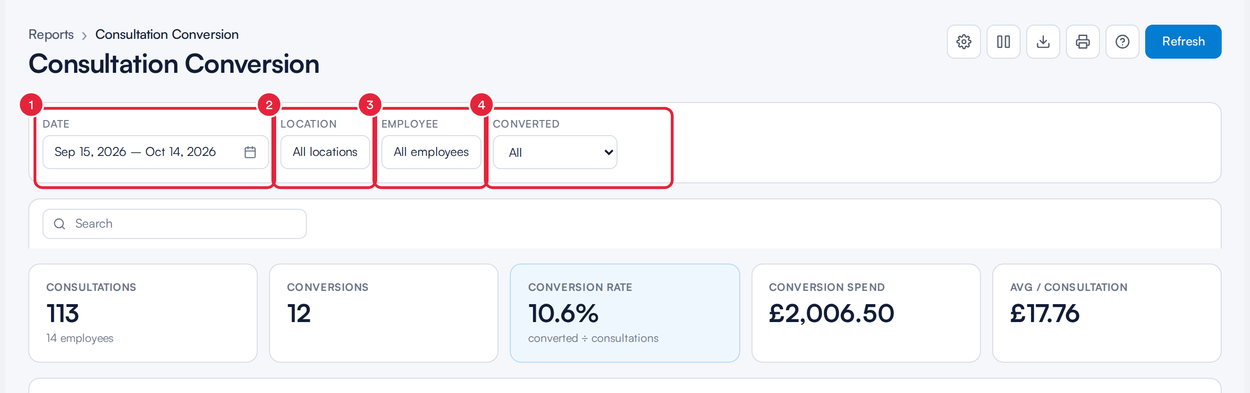The width and height of the screenshot is (1250, 393).
Task: Click the Refresh button
Action: click(1183, 42)
